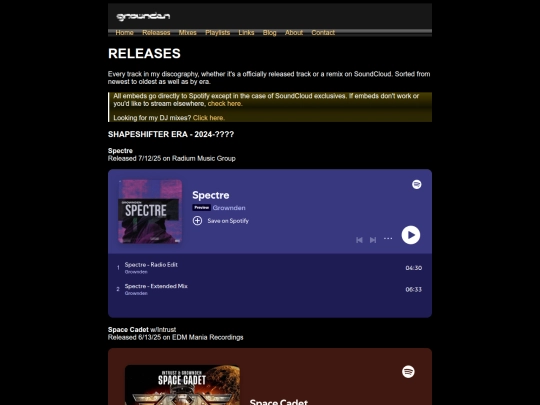Skip to previous track in the Spectre player
This screenshot has width=540, height=405.
(359, 240)
